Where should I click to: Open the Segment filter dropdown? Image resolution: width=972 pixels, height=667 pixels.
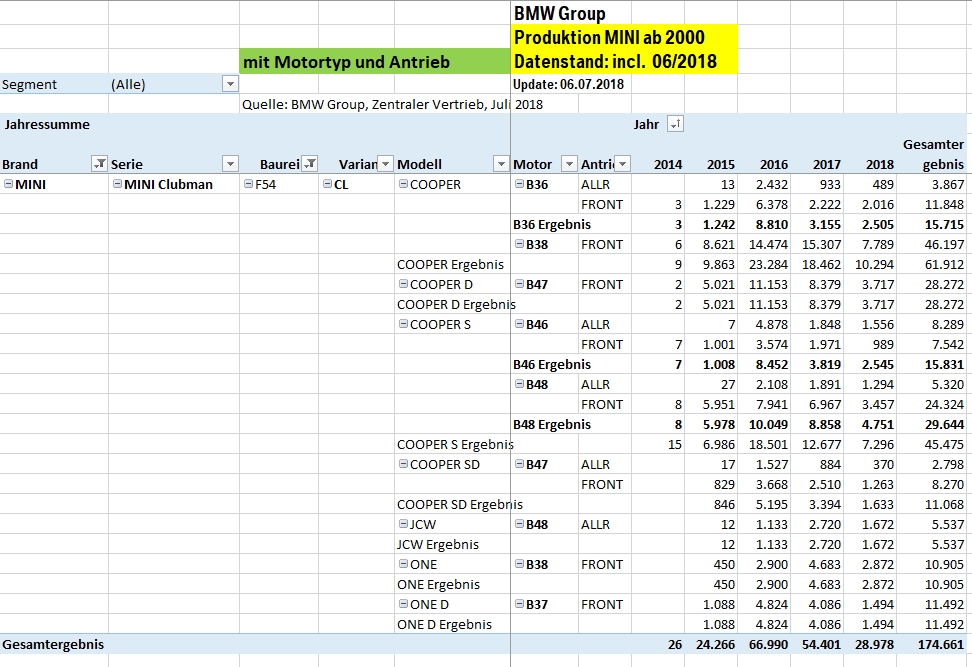point(230,84)
